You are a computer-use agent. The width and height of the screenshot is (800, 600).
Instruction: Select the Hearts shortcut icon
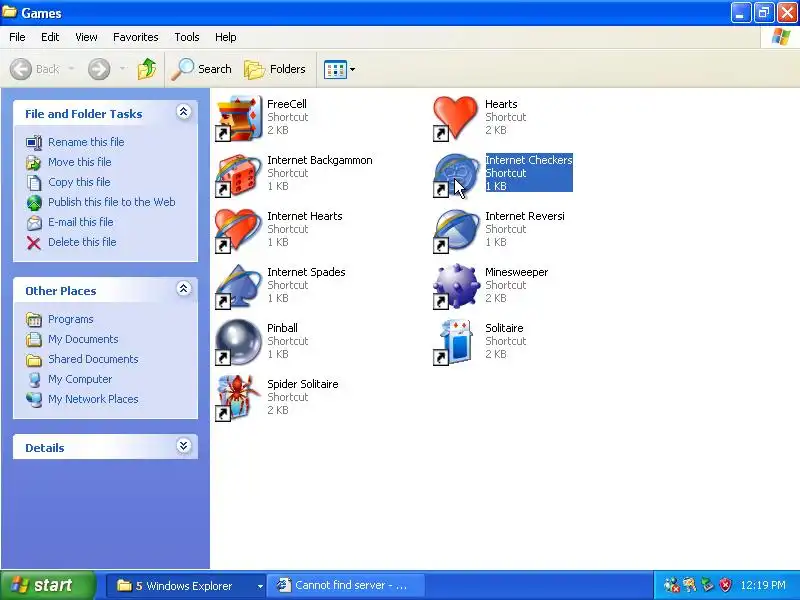point(456,118)
